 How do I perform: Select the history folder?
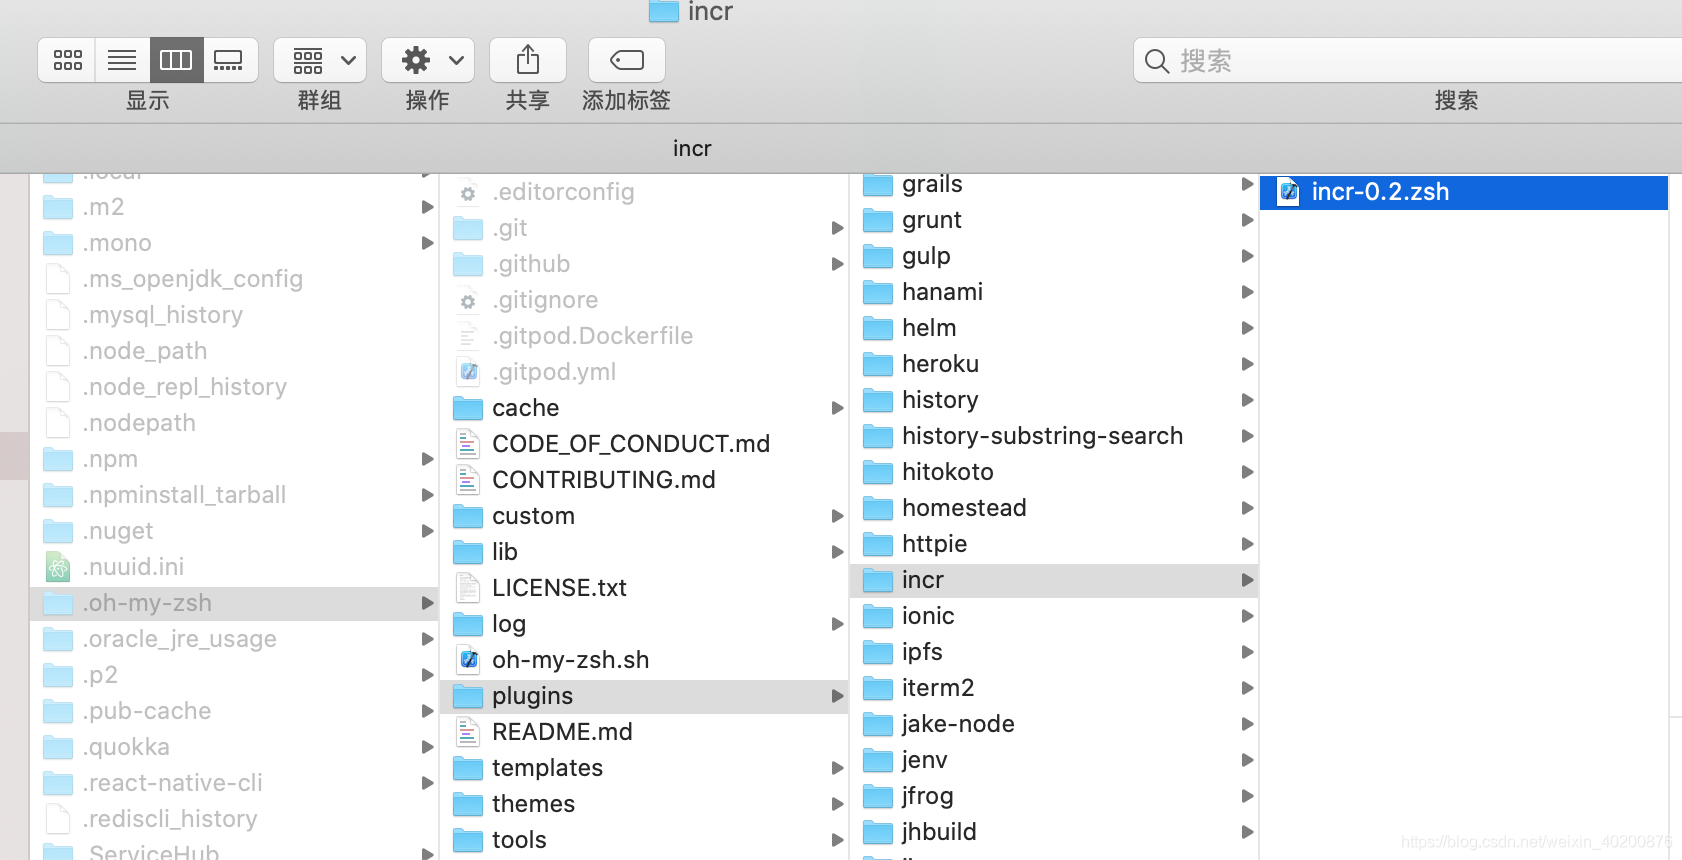click(1055, 400)
